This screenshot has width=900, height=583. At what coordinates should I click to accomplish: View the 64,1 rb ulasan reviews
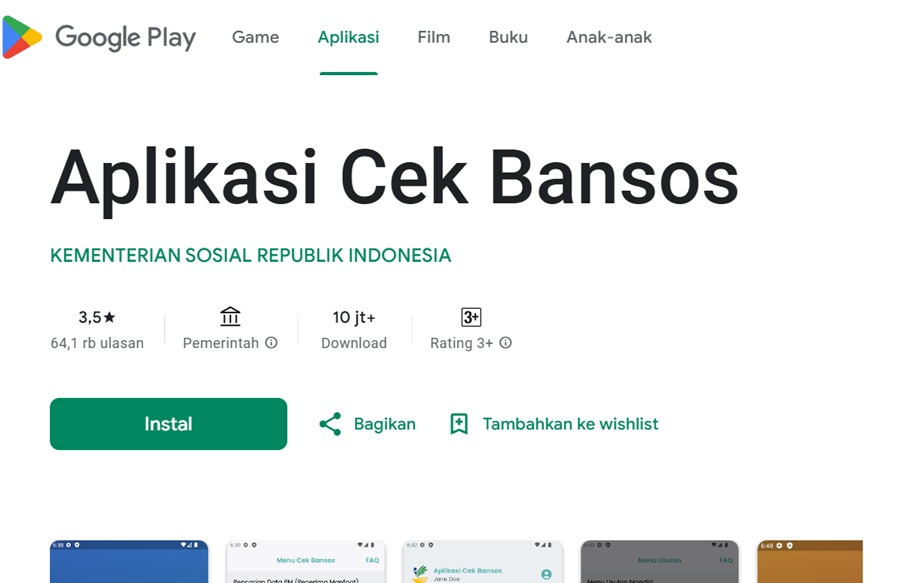click(x=97, y=343)
